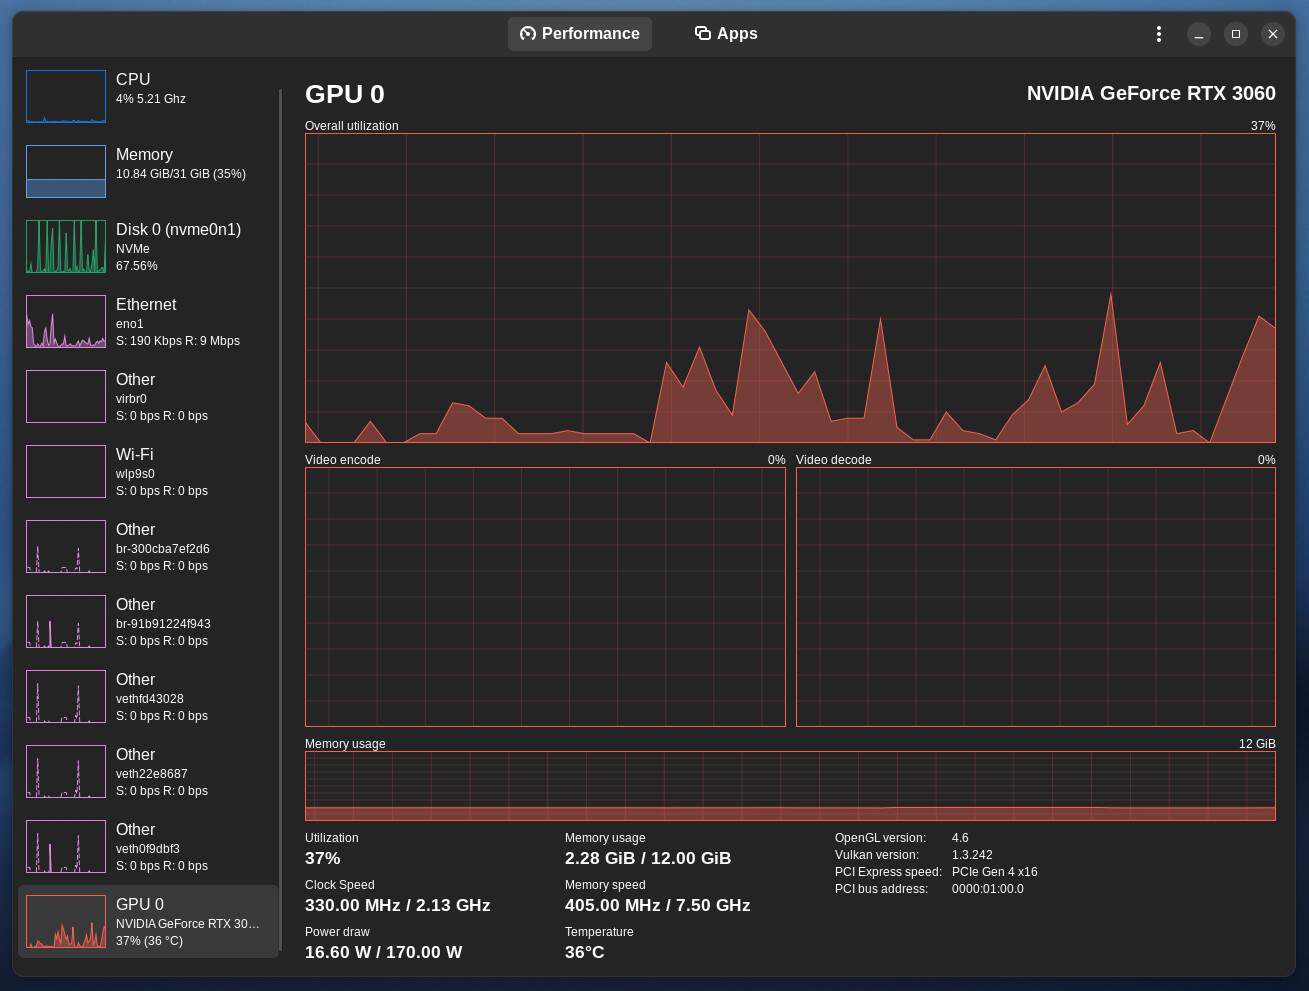Click the Overall utilization graph

point(790,286)
